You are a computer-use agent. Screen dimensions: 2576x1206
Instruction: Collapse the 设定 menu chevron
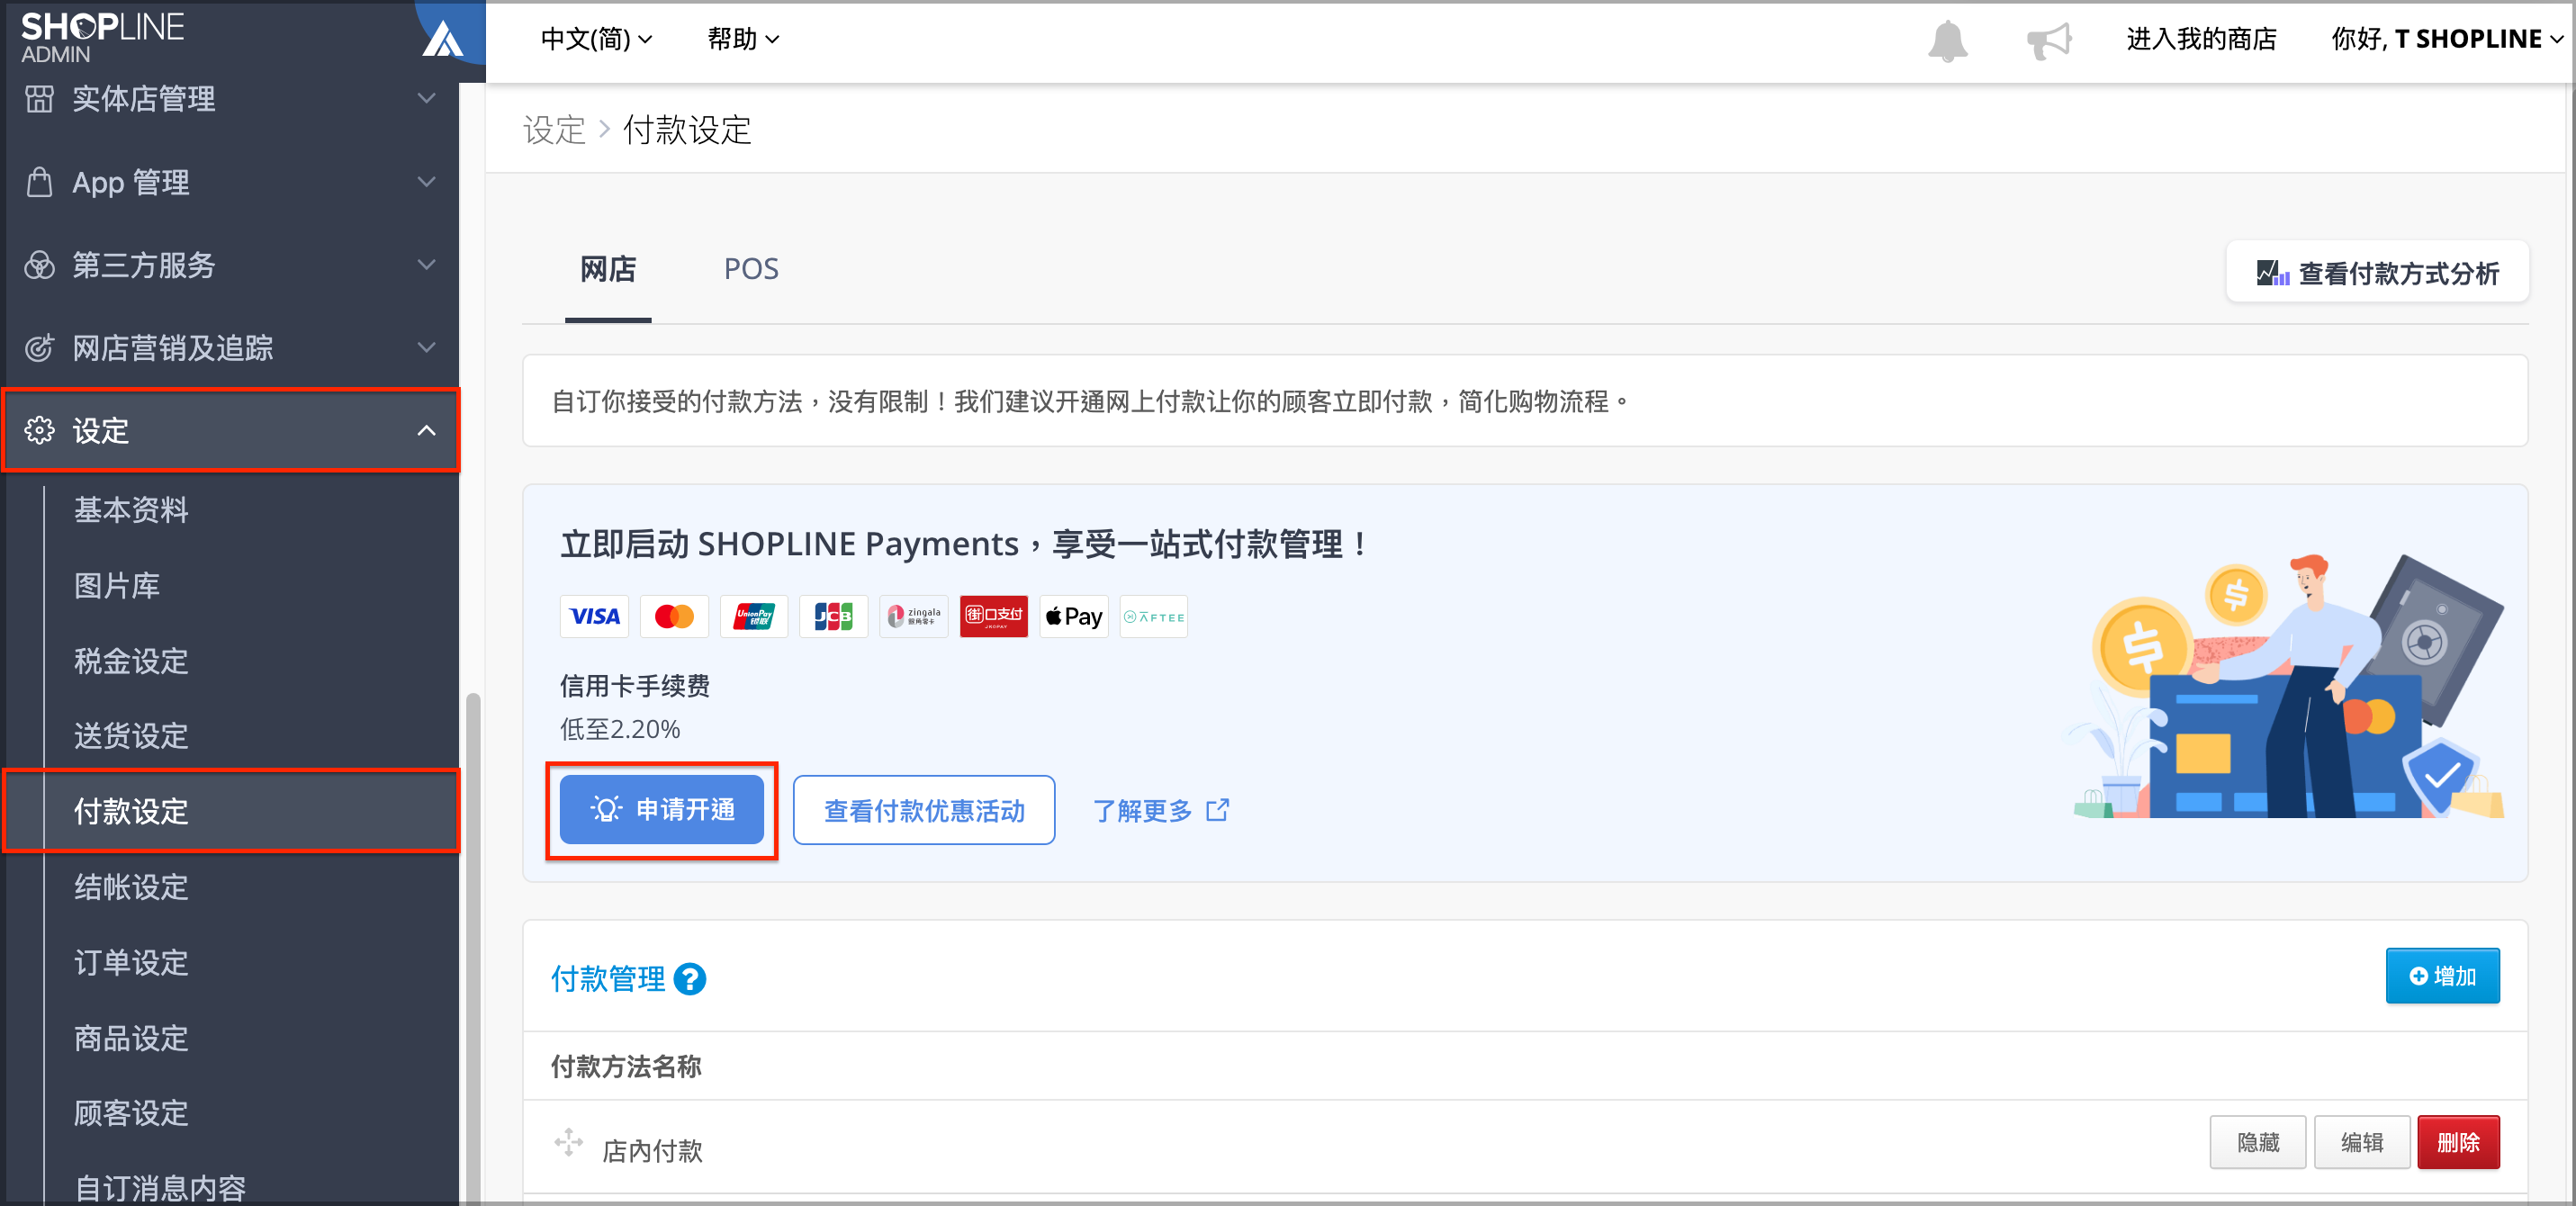[427, 430]
